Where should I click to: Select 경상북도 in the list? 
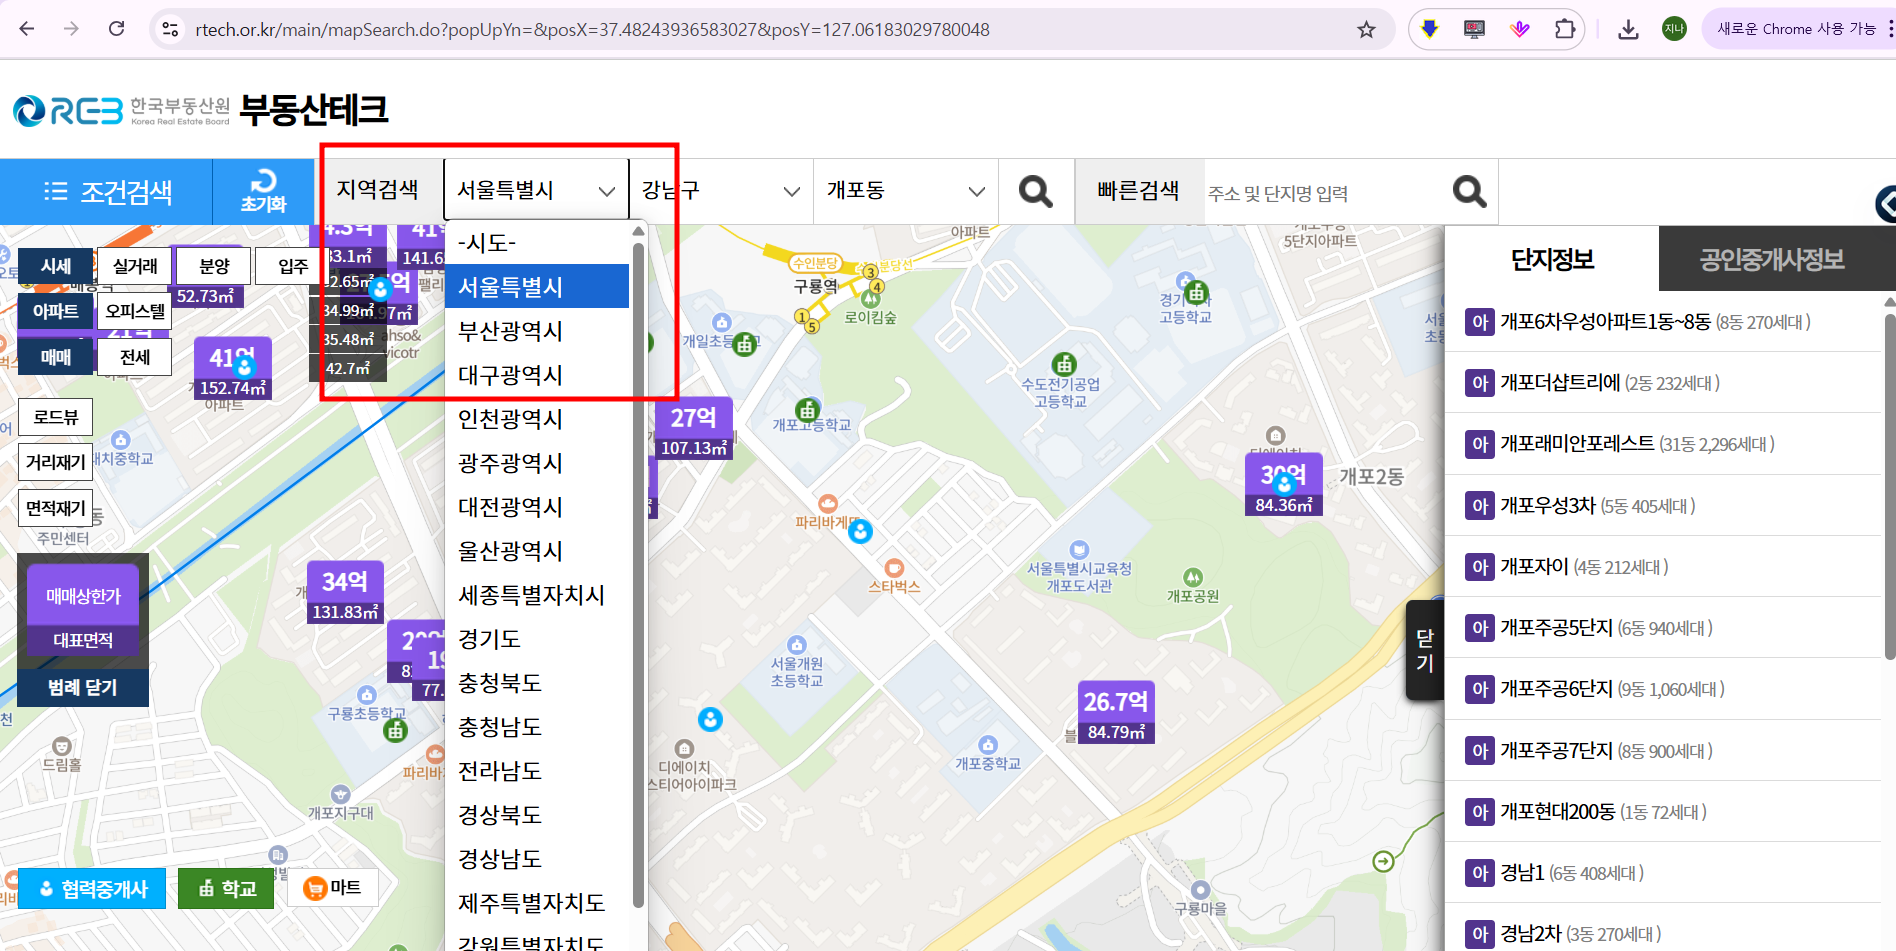click(537, 815)
